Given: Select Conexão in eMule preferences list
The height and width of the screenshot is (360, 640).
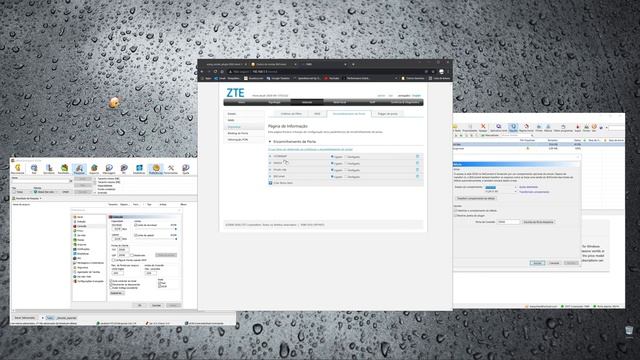Looking at the screenshot, I should tap(82, 226).
